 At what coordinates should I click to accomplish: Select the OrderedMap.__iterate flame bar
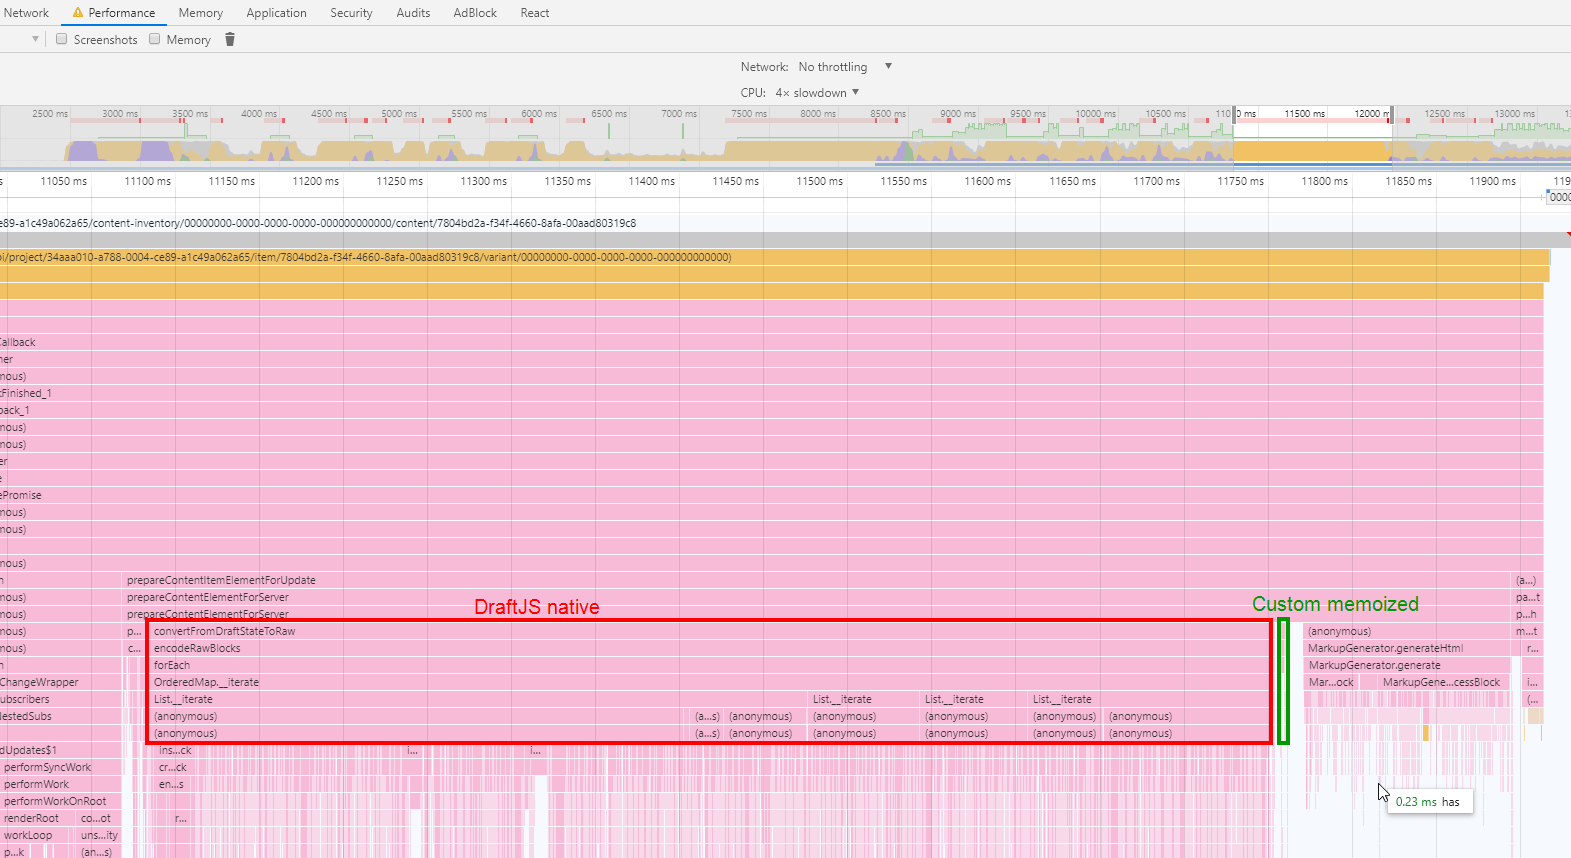710,682
